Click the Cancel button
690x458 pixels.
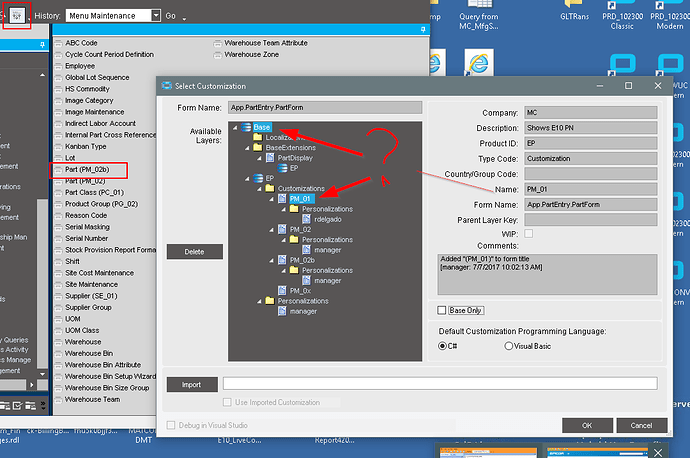point(642,425)
